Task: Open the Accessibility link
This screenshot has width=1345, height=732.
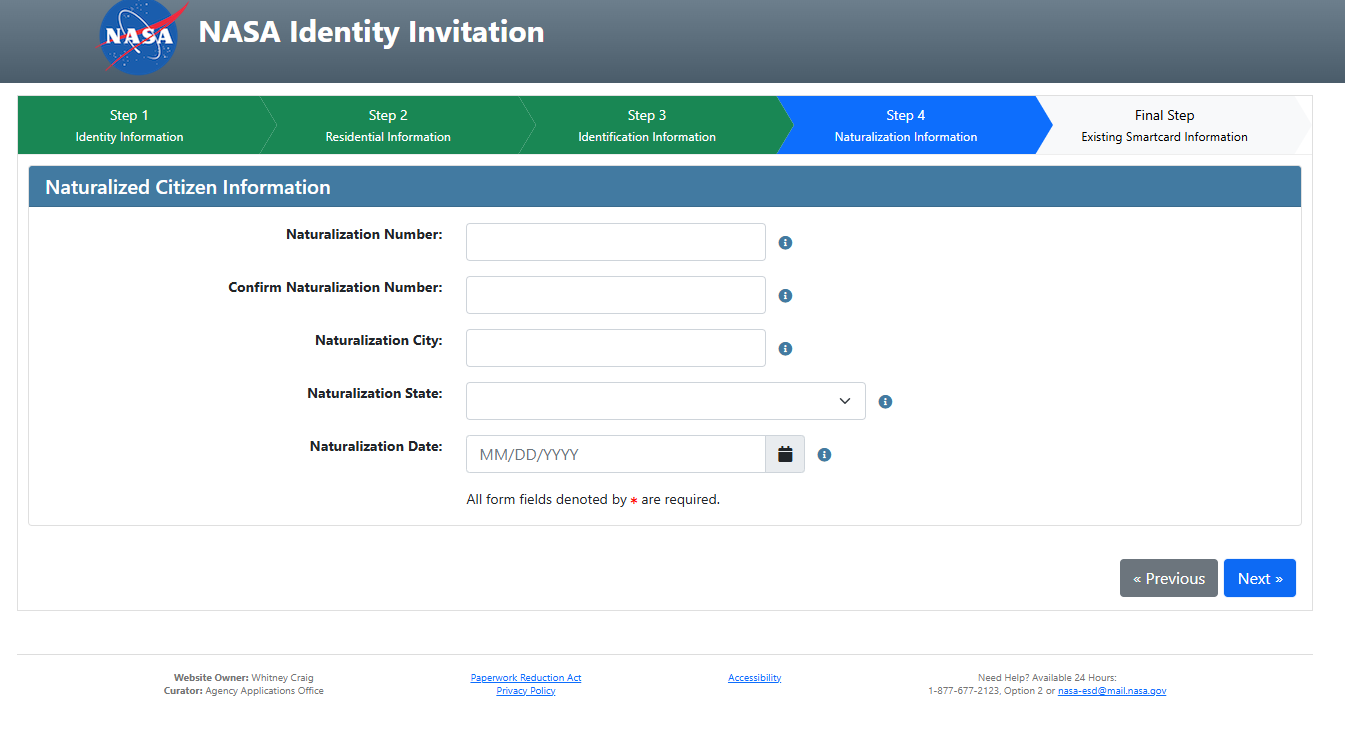Action: click(x=755, y=678)
